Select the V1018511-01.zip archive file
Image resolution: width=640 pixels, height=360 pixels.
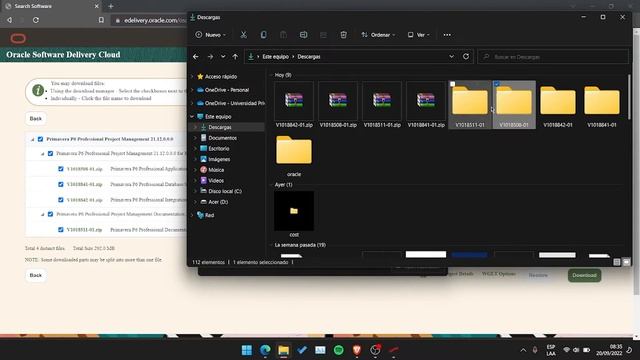[x=382, y=105]
